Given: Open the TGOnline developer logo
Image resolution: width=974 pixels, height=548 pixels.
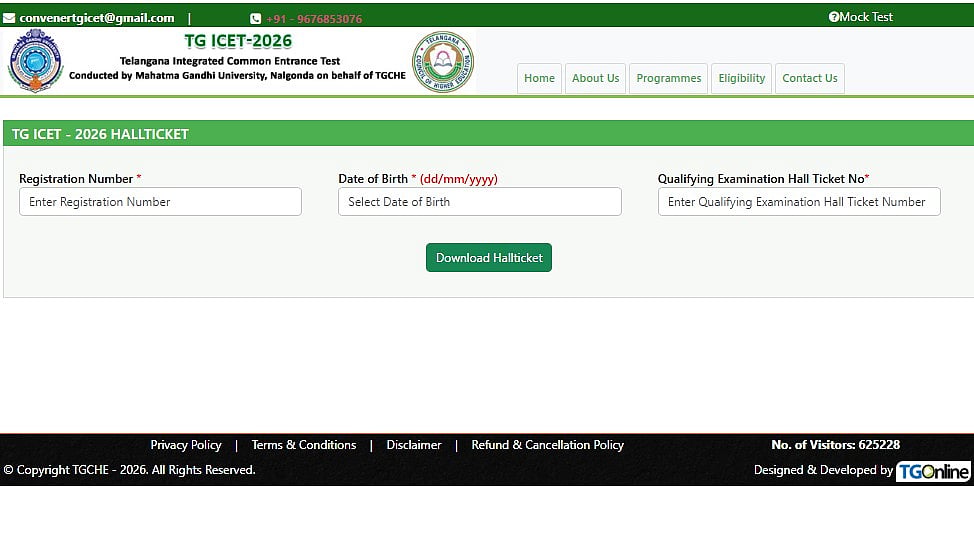Looking at the screenshot, I should tap(933, 472).
